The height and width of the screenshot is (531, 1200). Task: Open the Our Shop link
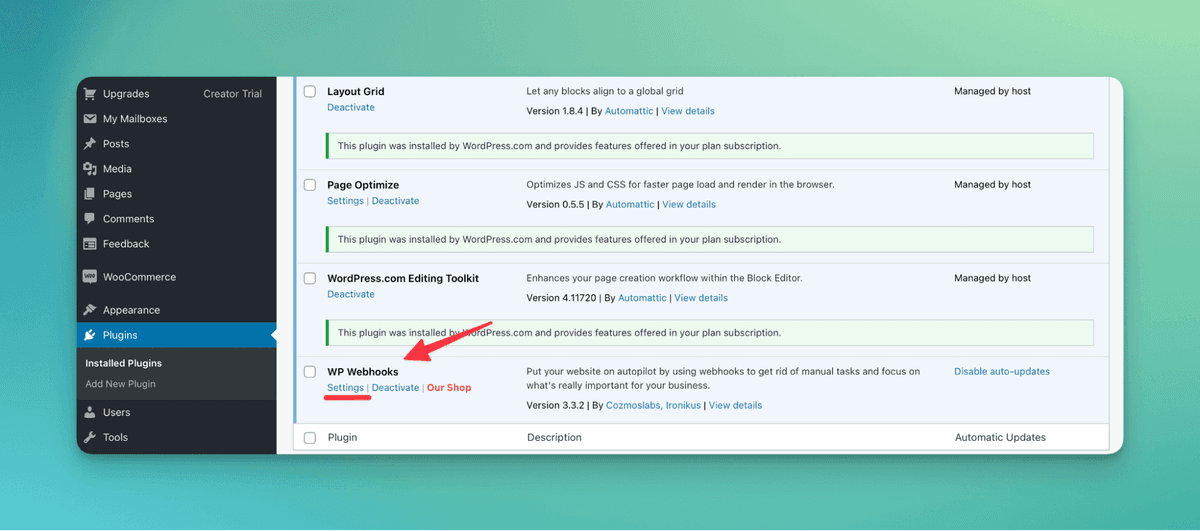[449, 388]
